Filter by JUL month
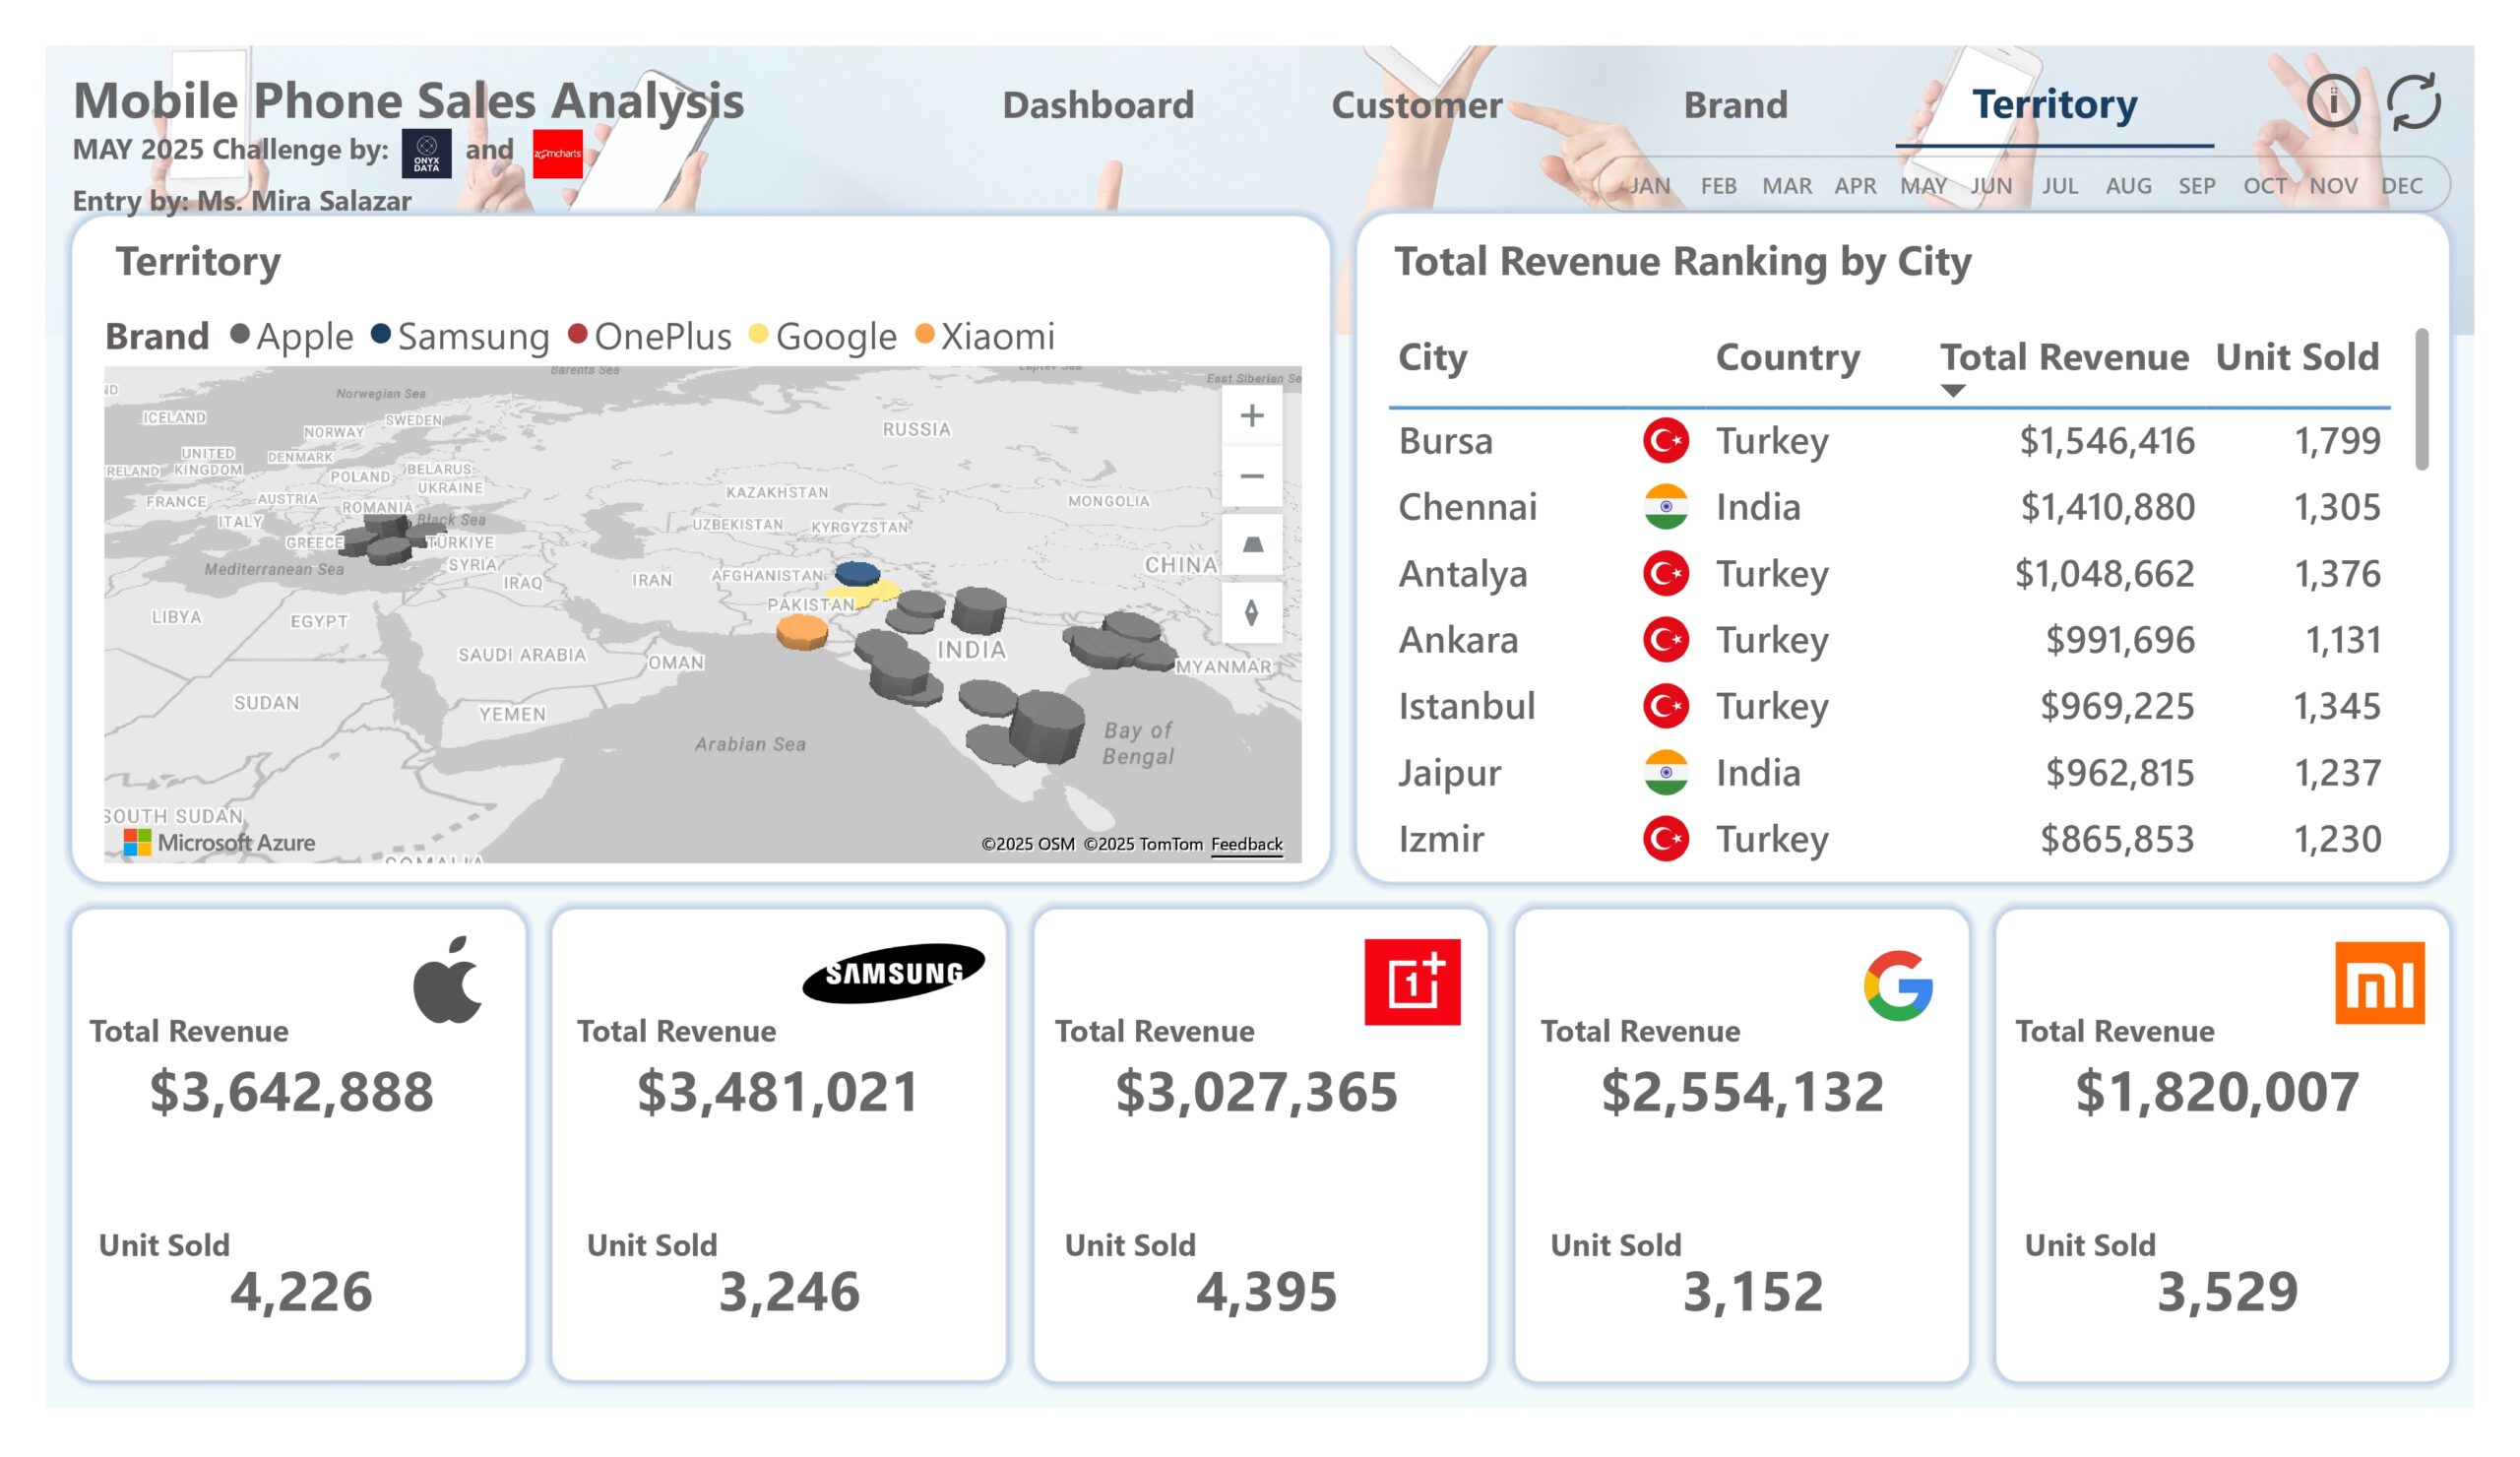The width and height of the screenshot is (2520, 1457). coord(2060,186)
